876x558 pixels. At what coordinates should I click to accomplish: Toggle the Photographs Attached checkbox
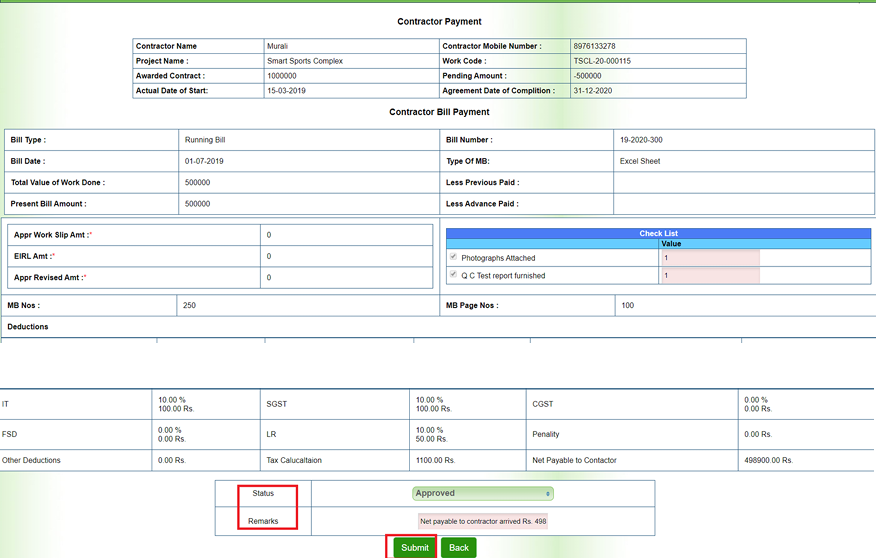coord(453,257)
